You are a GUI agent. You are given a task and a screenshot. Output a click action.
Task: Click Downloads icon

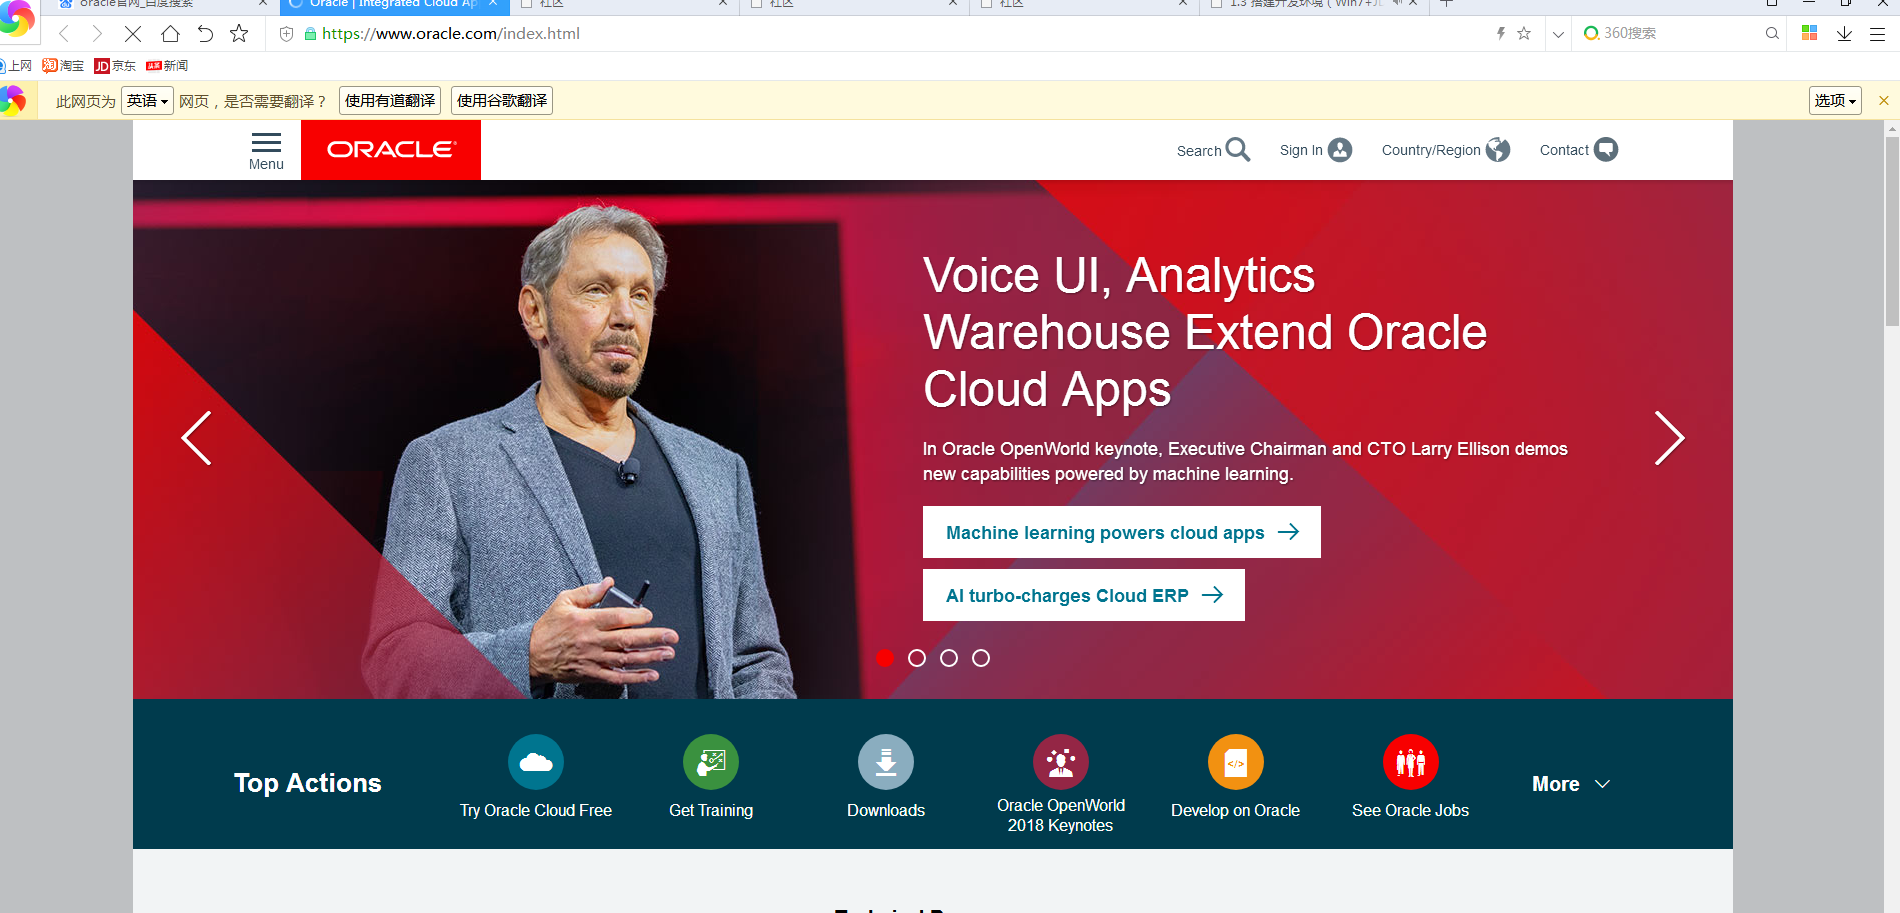[886, 762]
